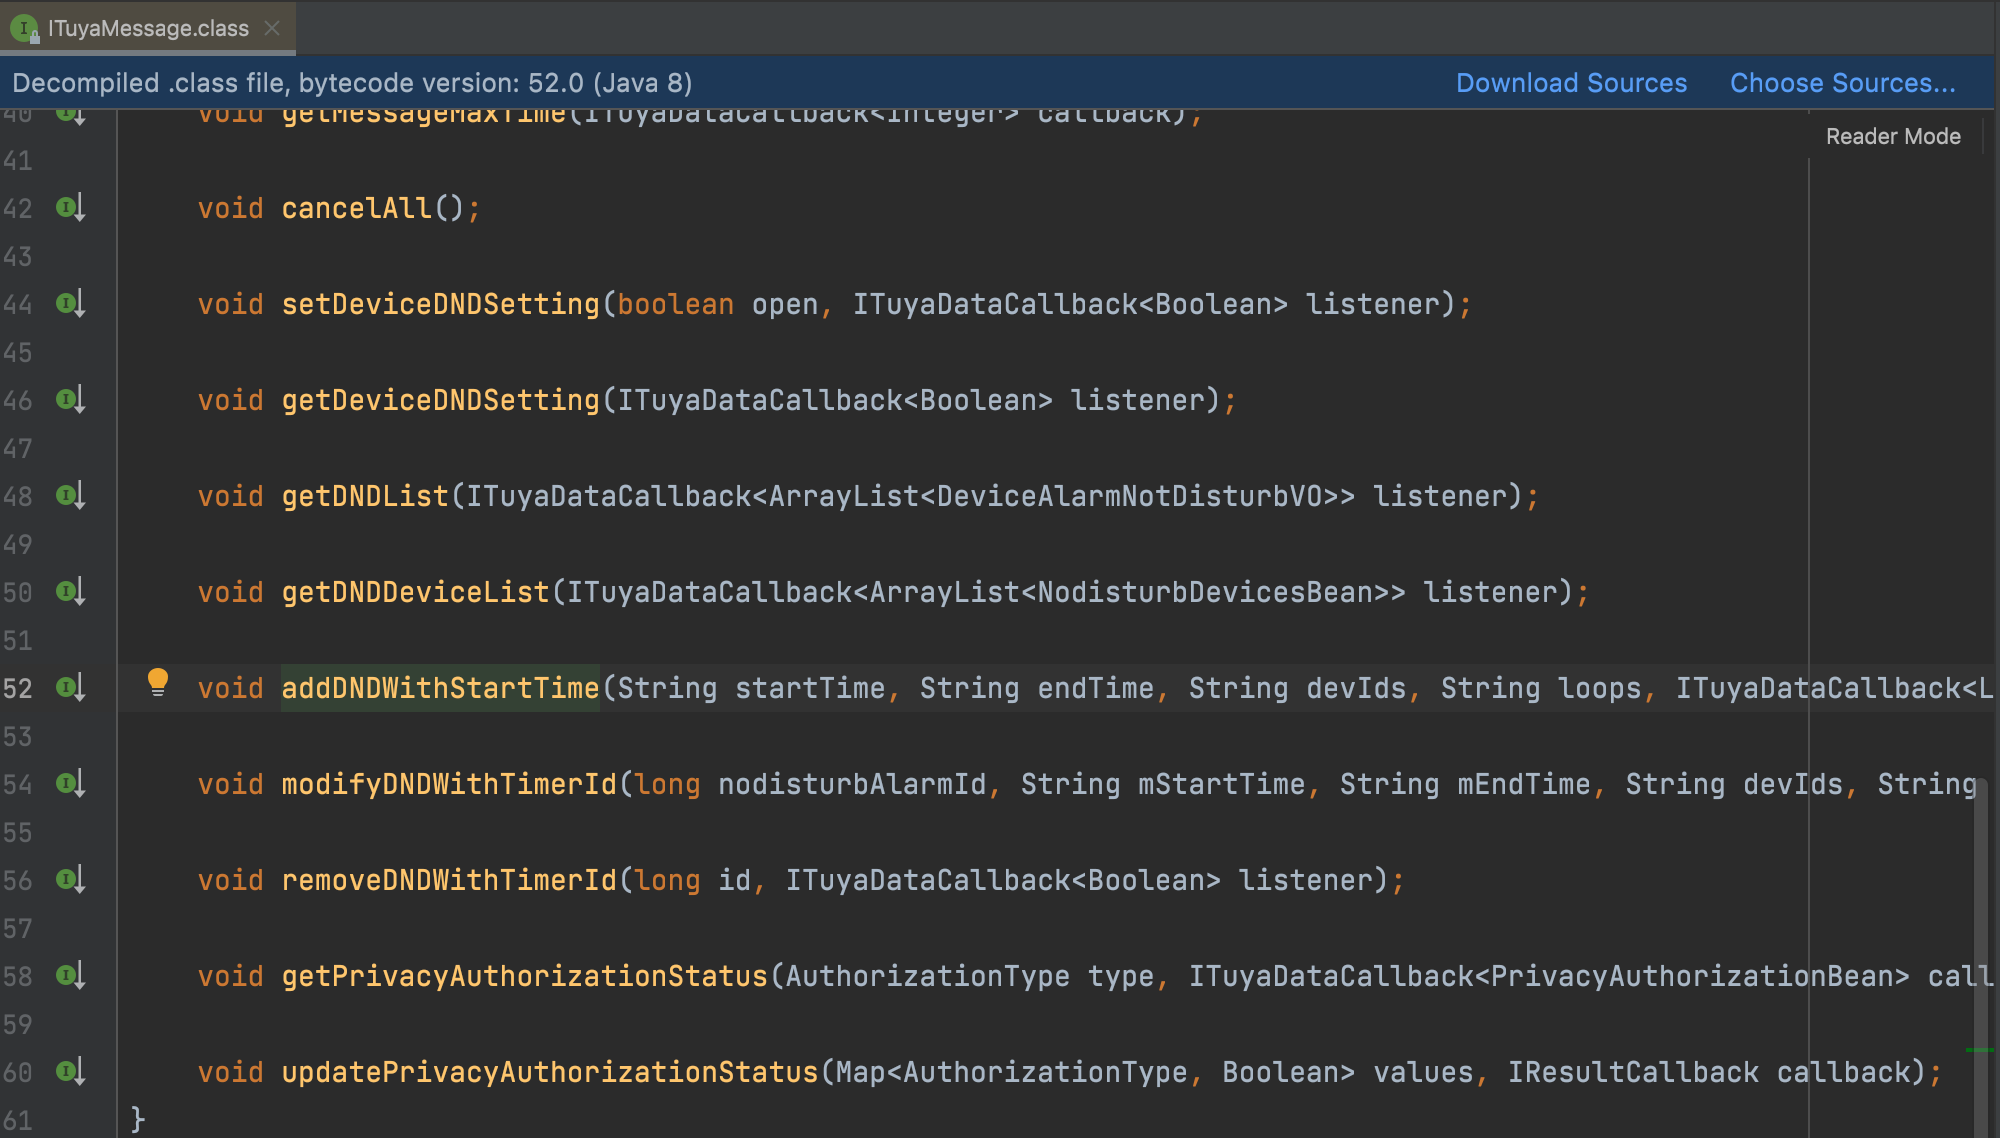2000x1138 pixels.
Task: Close the ITuyaMessage.class tab
Action: tap(272, 28)
